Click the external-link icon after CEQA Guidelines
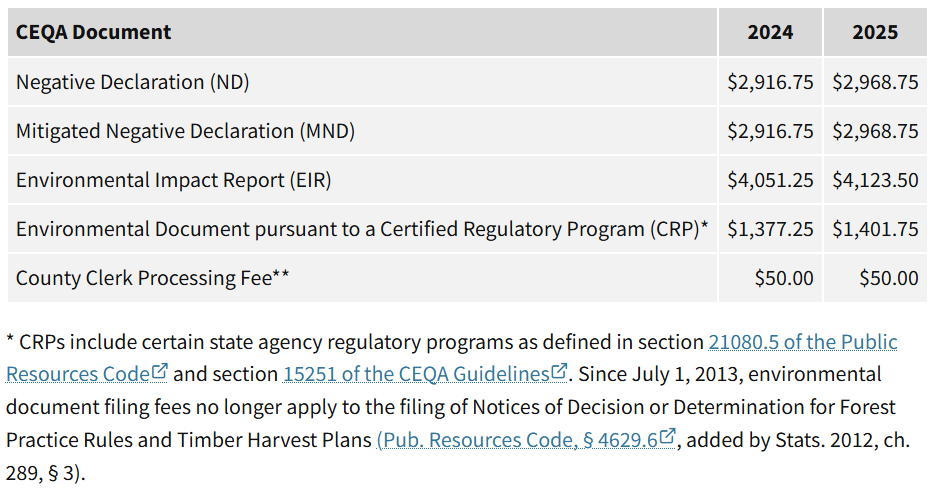Image resolution: width=933 pixels, height=488 pixels. click(560, 373)
